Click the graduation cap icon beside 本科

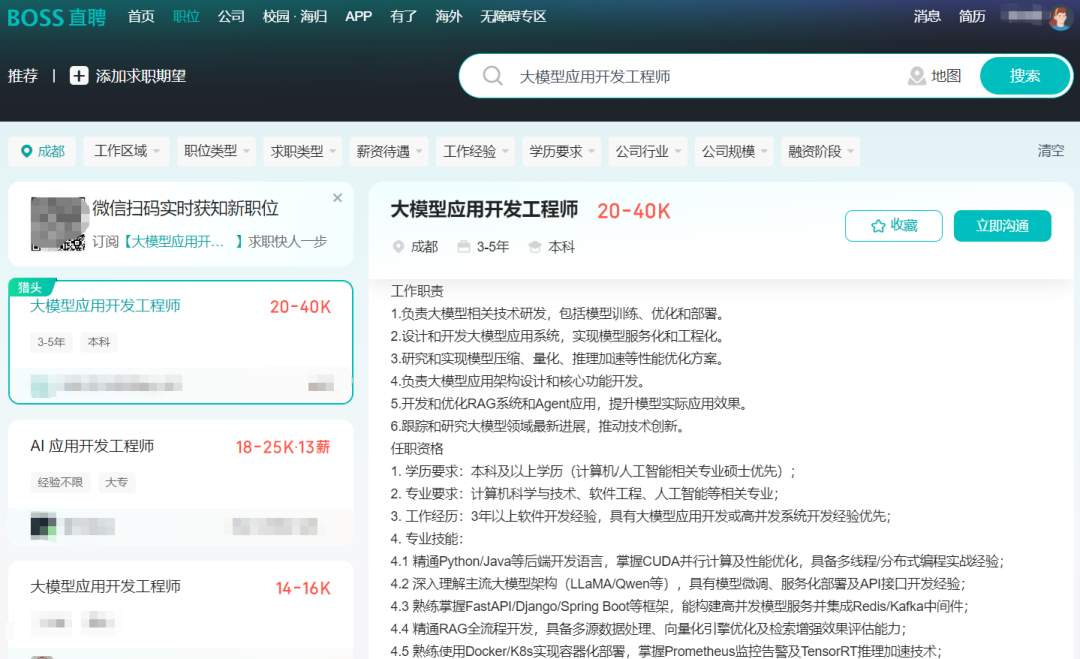(x=534, y=247)
